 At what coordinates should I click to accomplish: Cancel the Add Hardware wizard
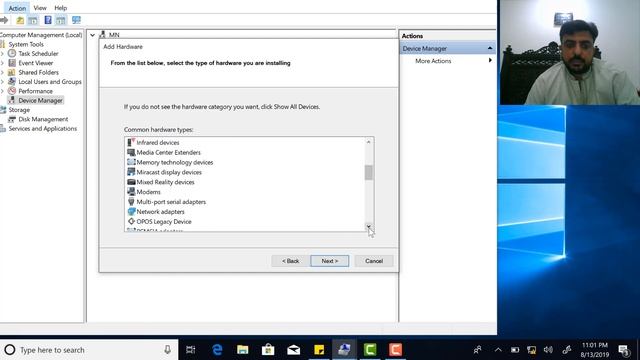374,261
